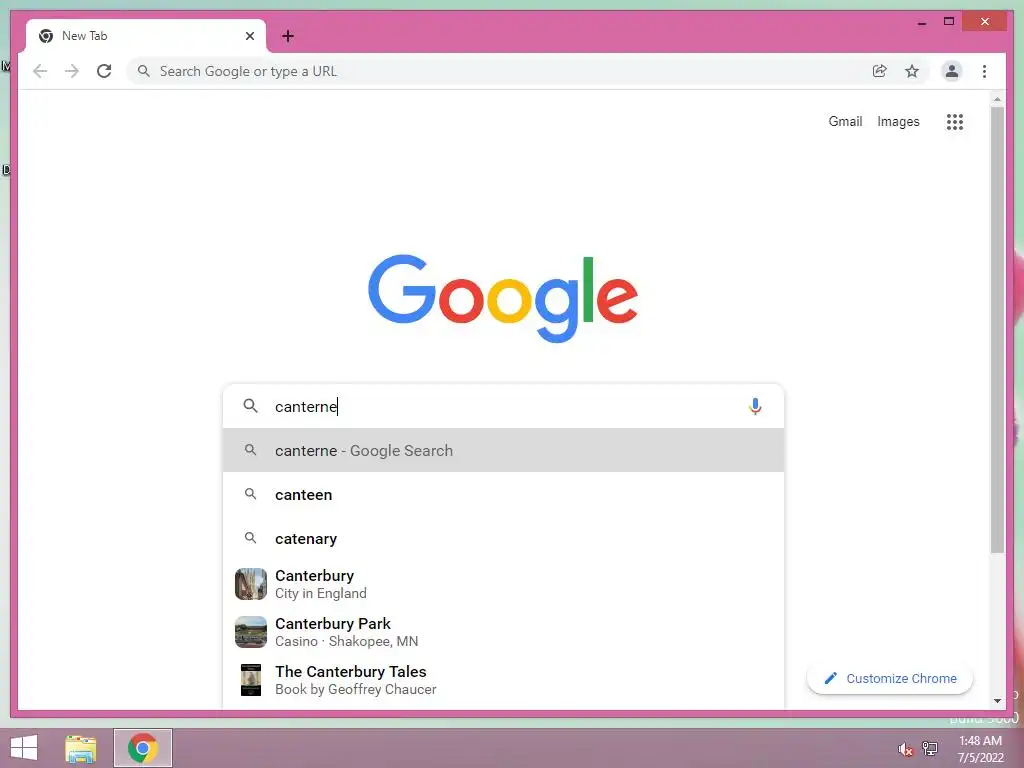
Task: Select the New Tab tab
Action: click(146, 36)
